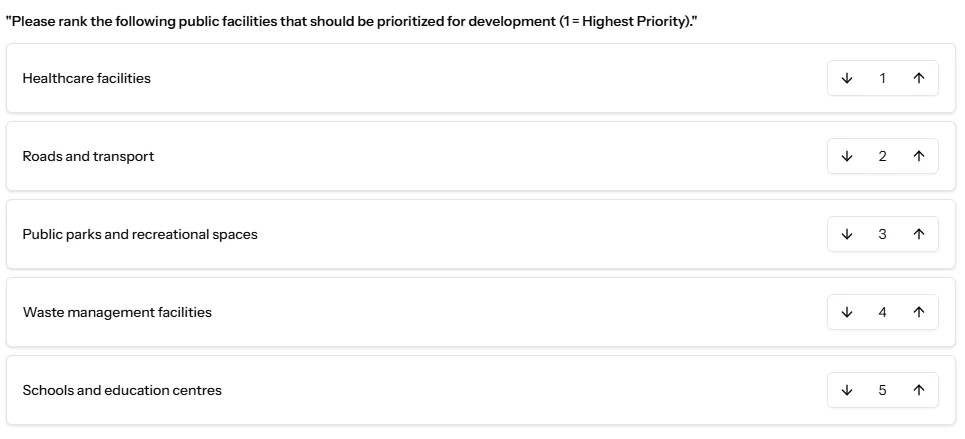Raise rank of Public parks and recreational spaces

(x=918, y=234)
